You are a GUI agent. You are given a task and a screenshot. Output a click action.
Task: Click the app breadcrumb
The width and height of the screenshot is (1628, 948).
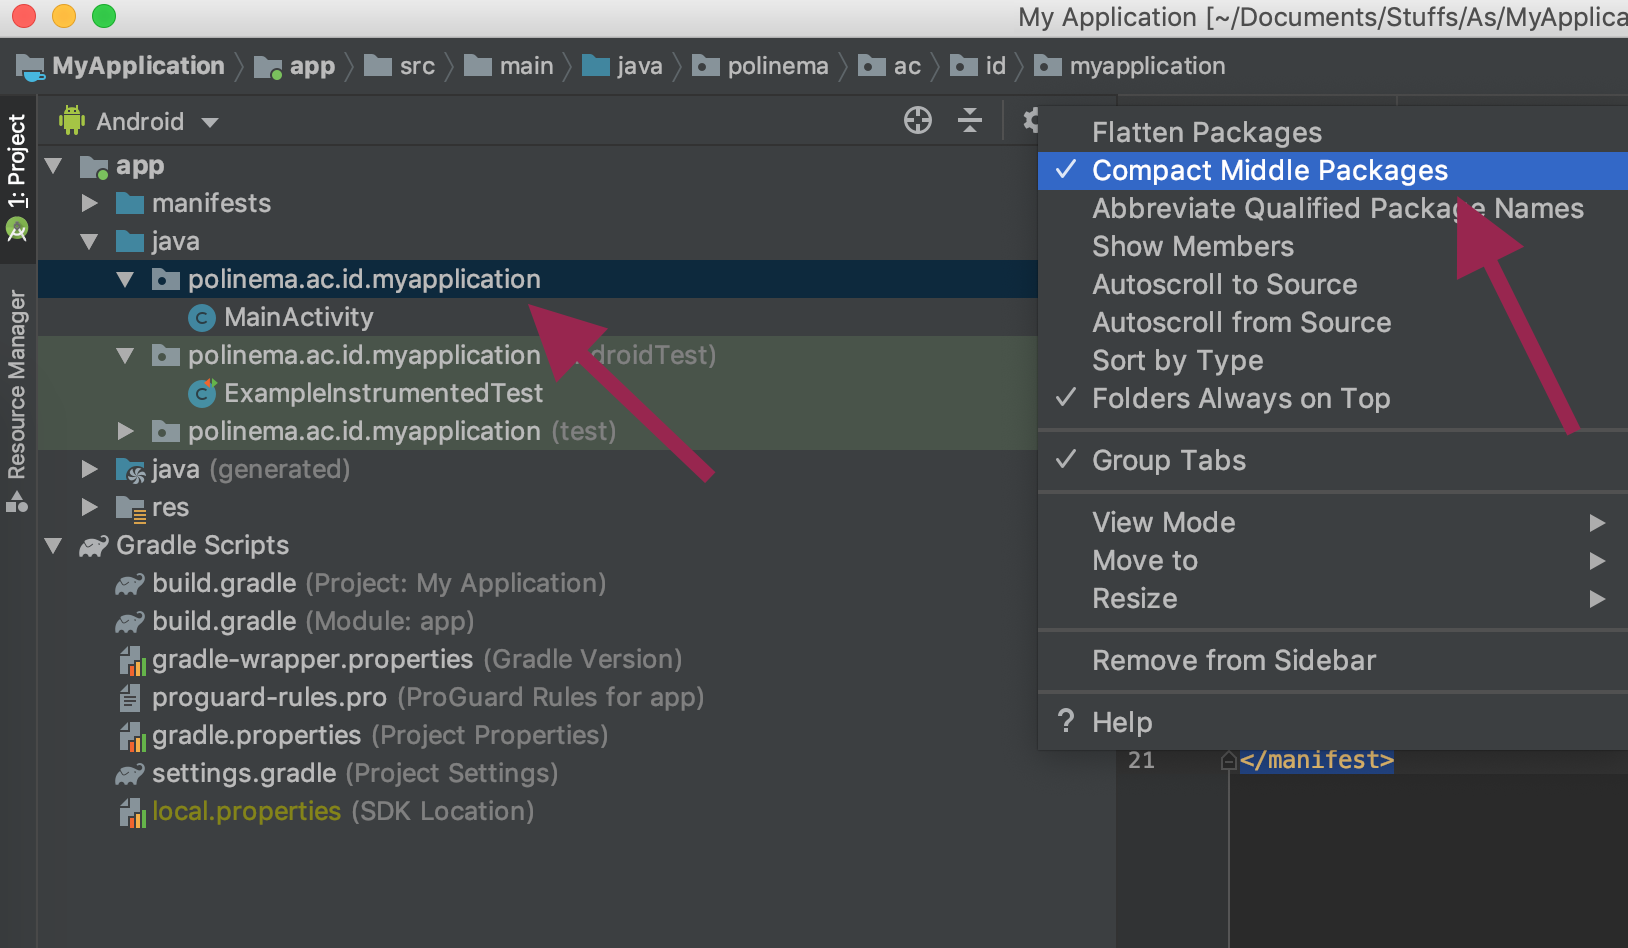(x=295, y=67)
